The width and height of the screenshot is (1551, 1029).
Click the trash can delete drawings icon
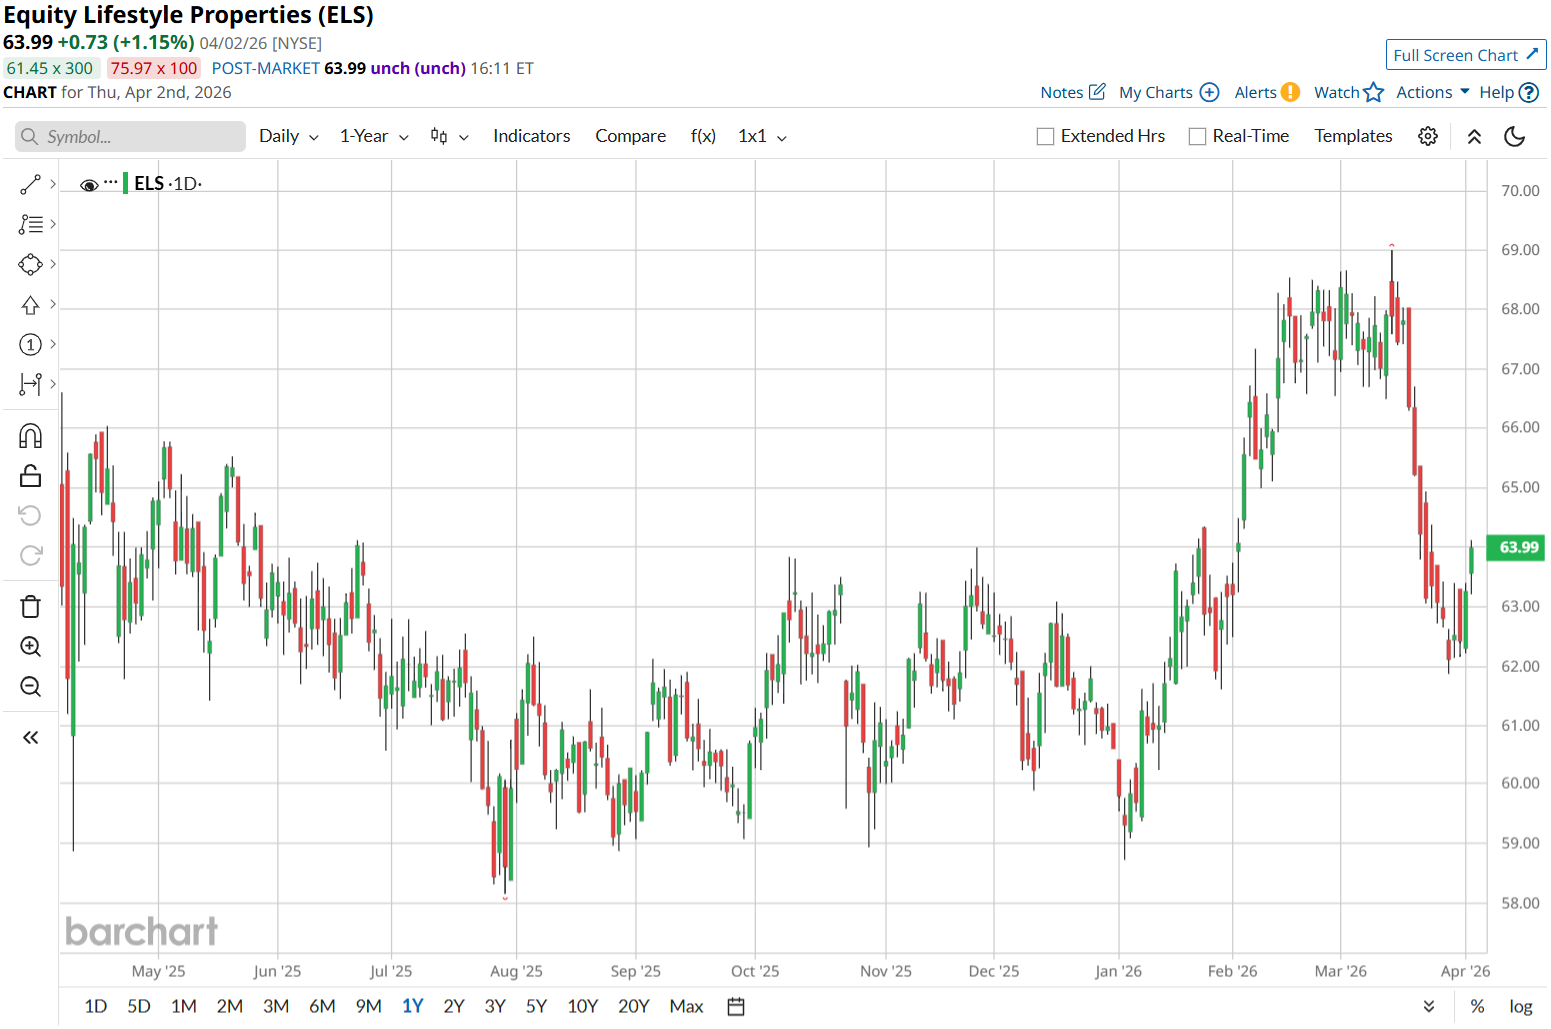(30, 607)
